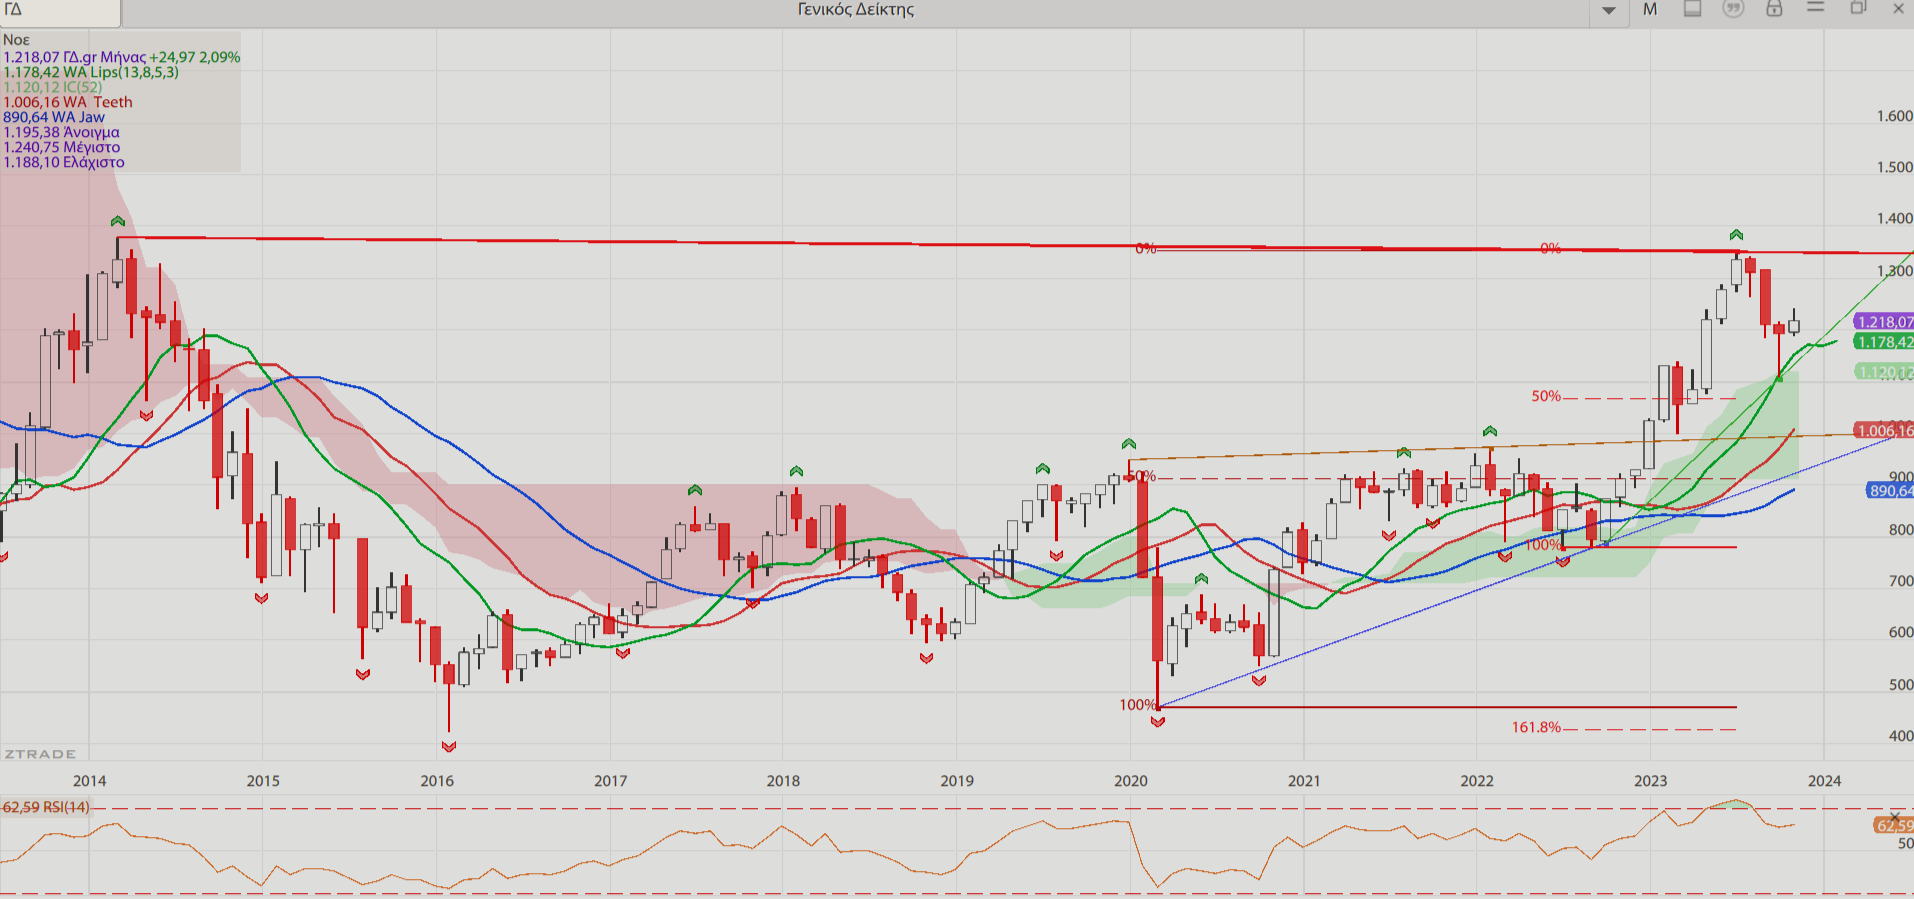The height and width of the screenshot is (899, 1914).
Task: Click the 50% Fibonacci label near 2023
Action: pos(1546,396)
